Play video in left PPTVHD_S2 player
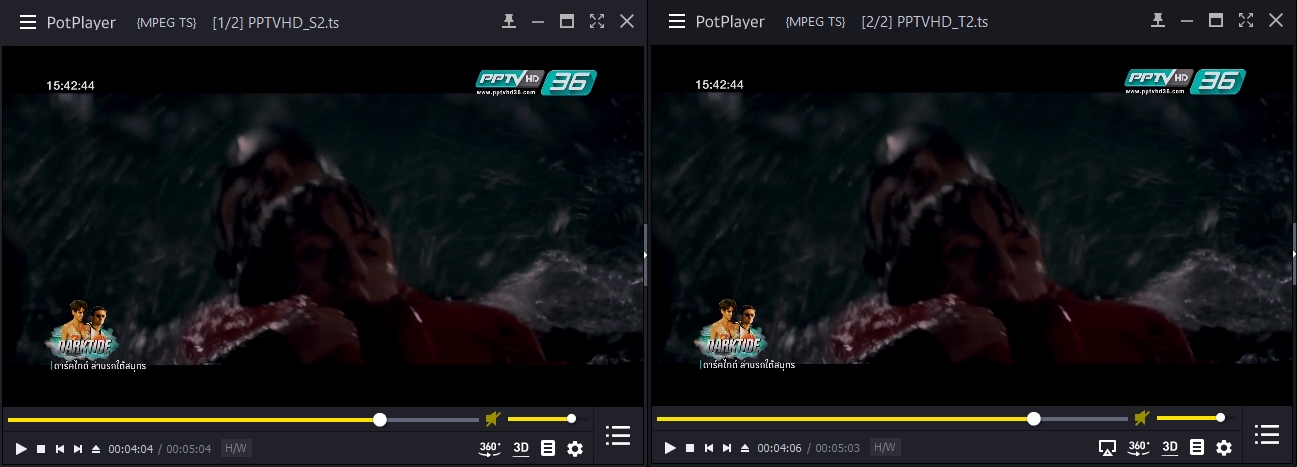This screenshot has width=1297, height=467. click(21, 449)
